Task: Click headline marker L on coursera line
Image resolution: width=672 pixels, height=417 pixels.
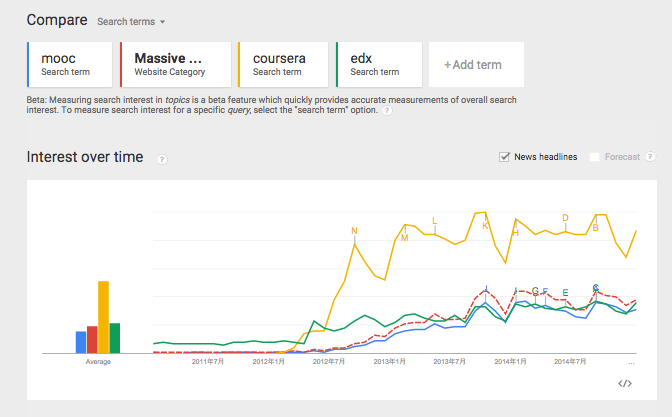Action: pos(434,221)
